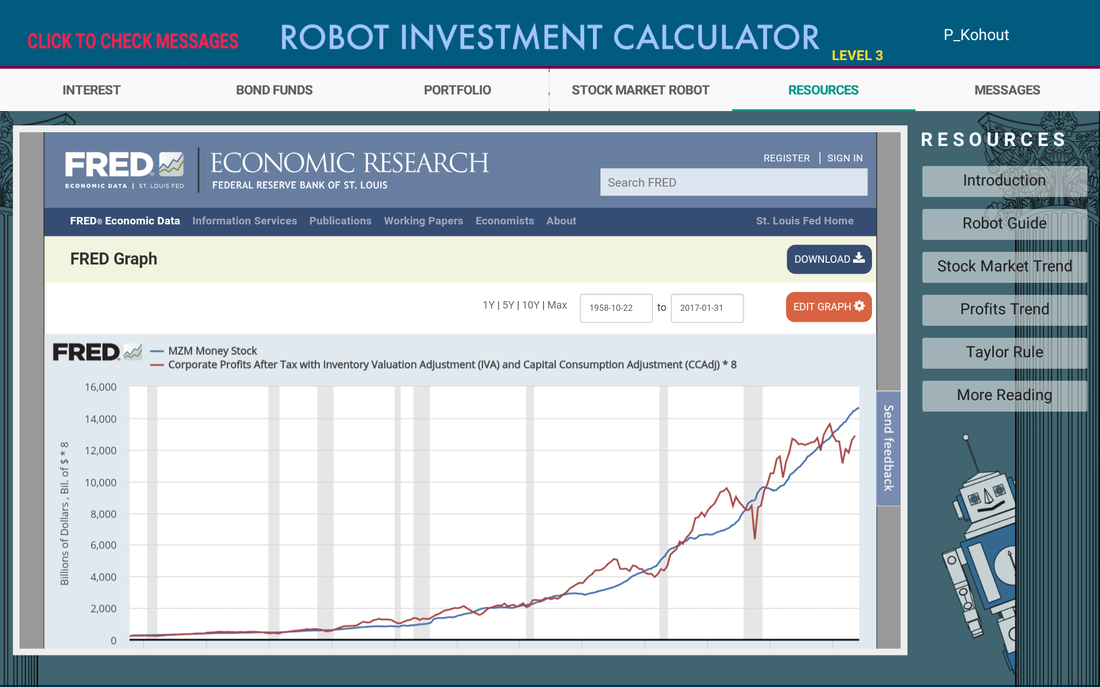Click the MZM Money Stock legend entry

click(x=204, y=351)
